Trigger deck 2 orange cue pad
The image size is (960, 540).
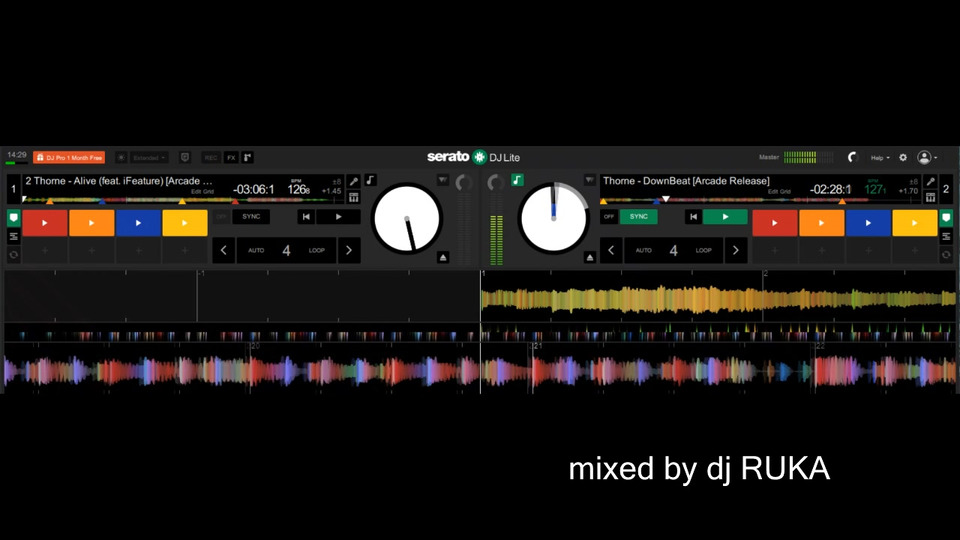(822, 223)
